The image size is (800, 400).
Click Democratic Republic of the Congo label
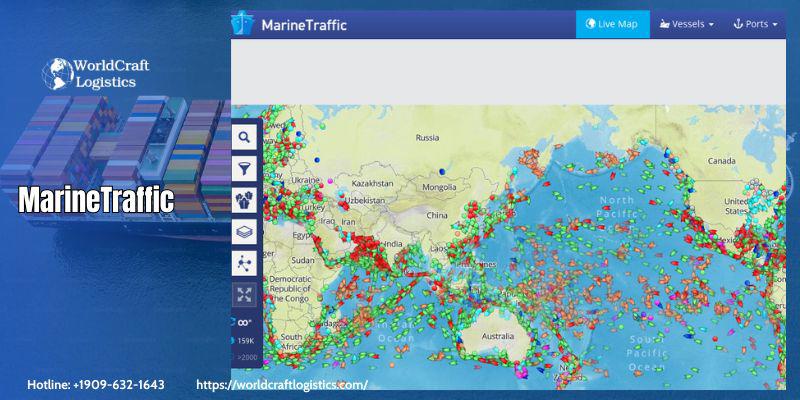click(290, 289)
